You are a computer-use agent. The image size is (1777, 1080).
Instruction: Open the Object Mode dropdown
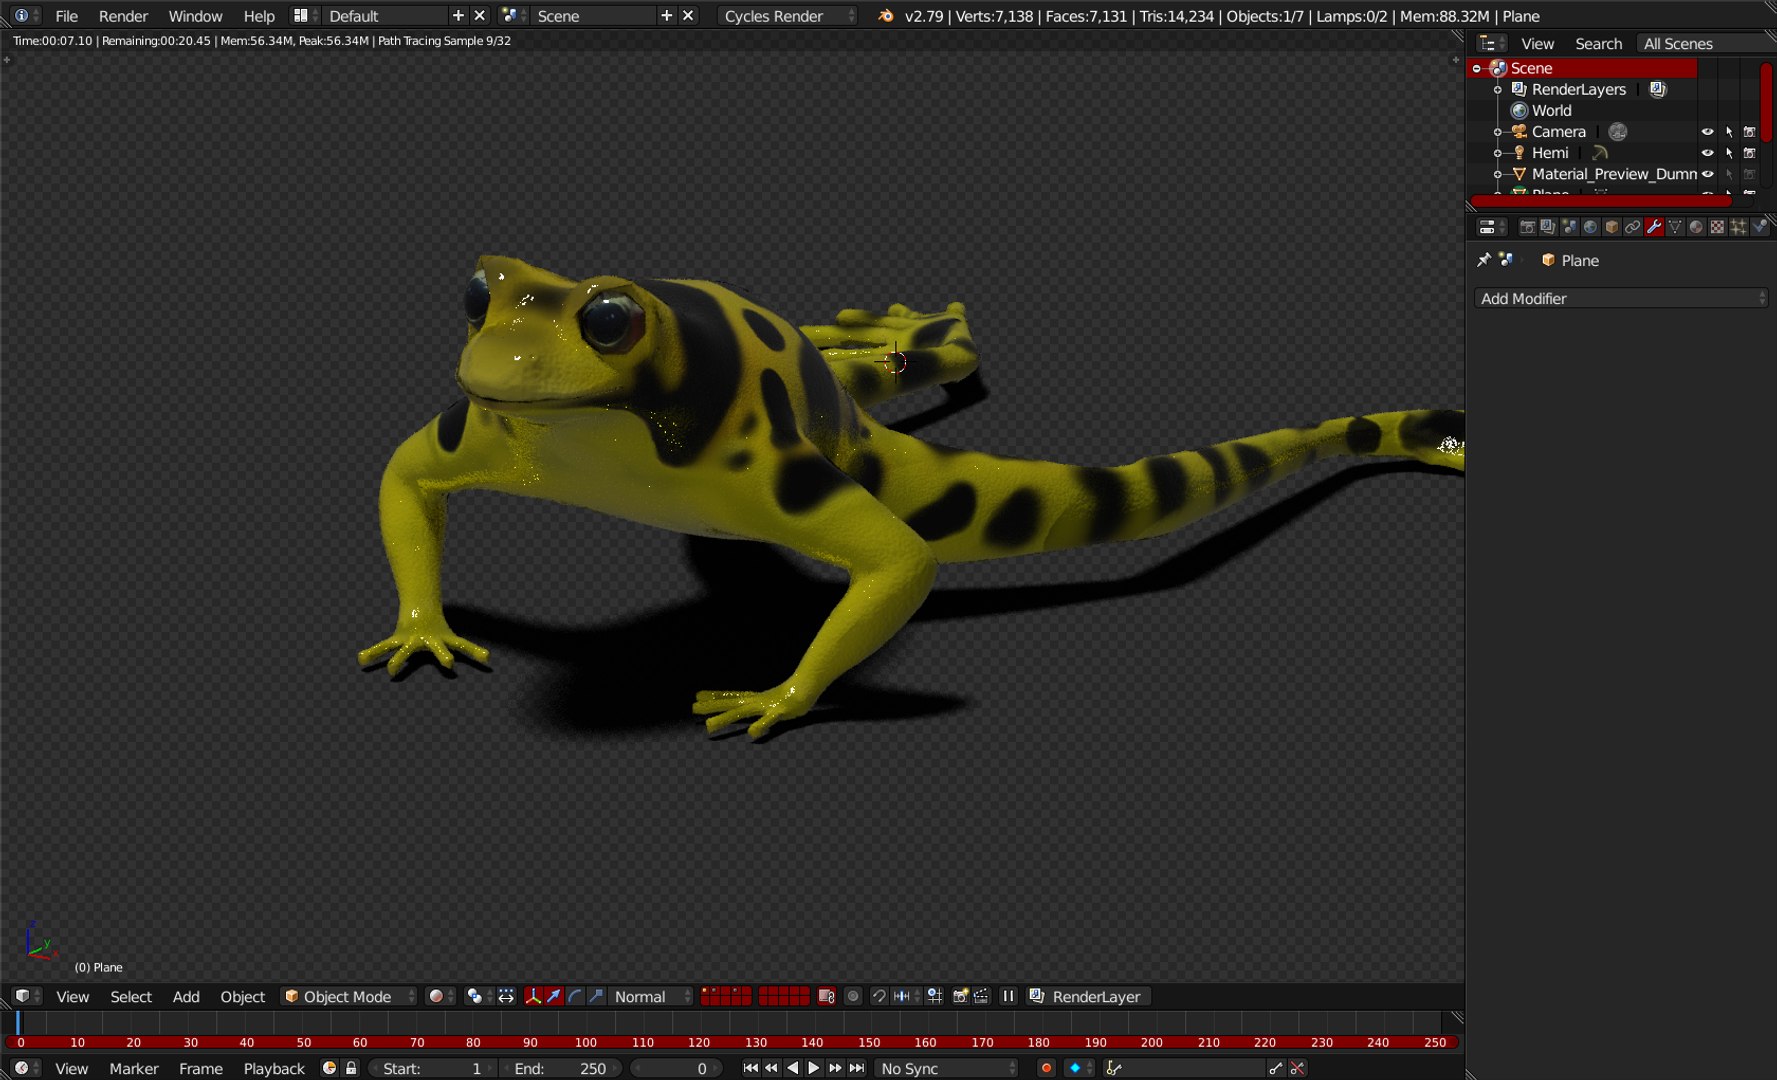[349, 996]
